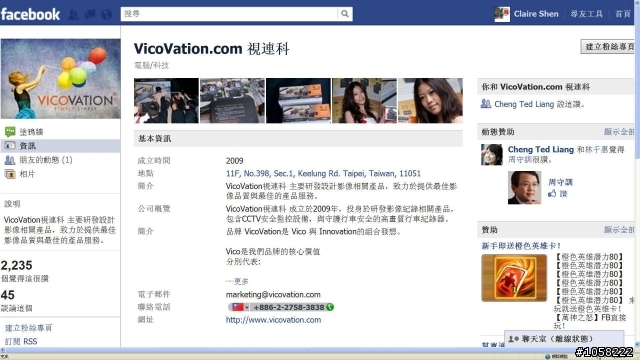This screenshot has width=640, height=360.
Task: Click 顯示全部 next to 動態贊助
Action: click(x=619, y=132)
